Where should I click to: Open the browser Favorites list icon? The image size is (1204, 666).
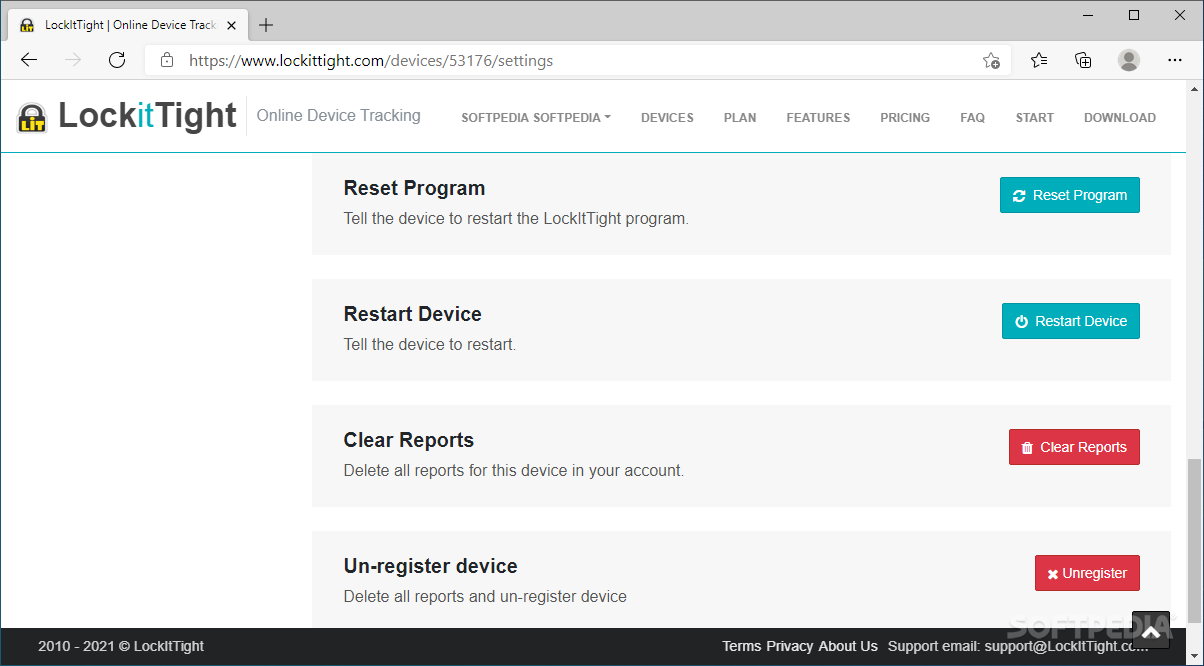coord(1039,60)
